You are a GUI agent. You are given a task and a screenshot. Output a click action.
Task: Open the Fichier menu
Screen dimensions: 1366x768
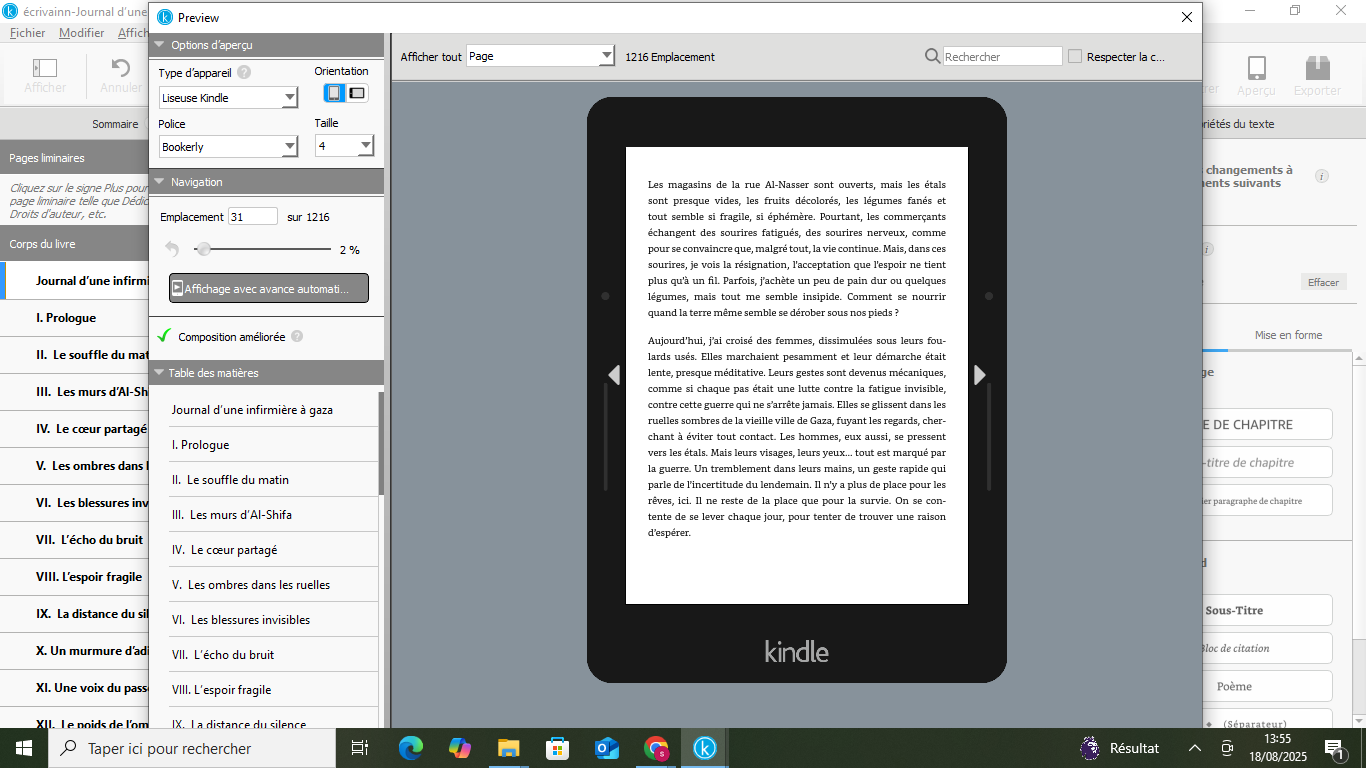tap(27, 33)
